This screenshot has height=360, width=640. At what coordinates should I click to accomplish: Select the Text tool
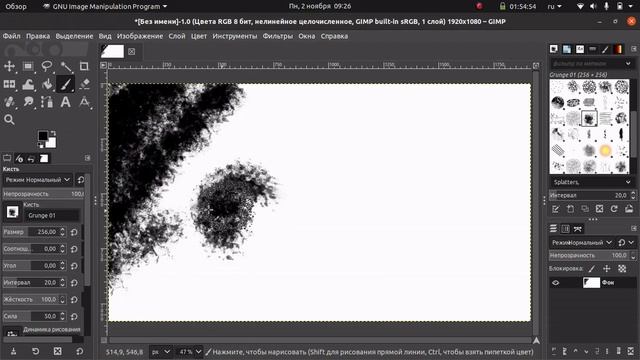65,102
